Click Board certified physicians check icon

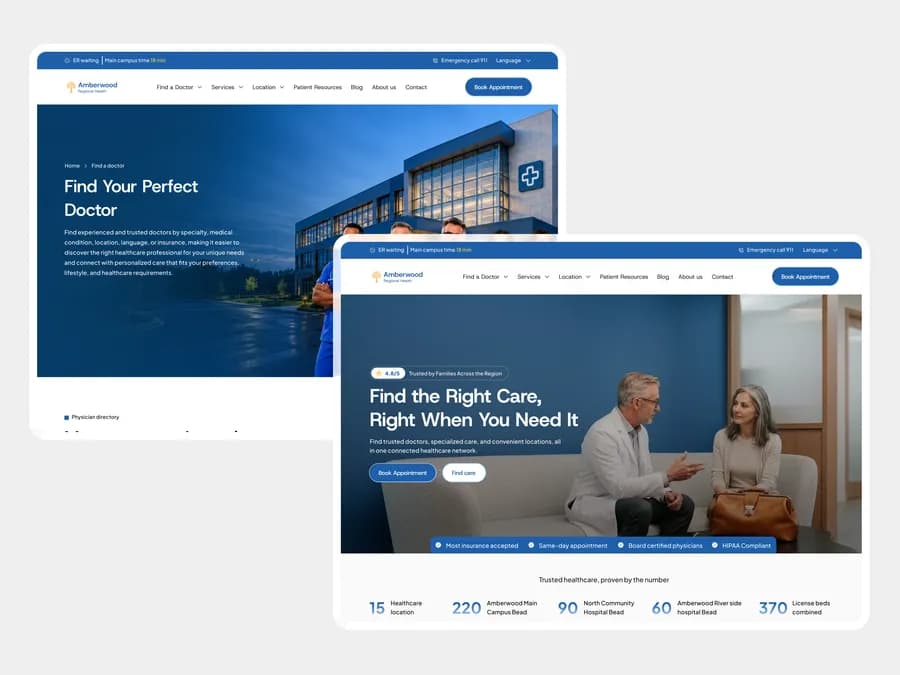620,545
